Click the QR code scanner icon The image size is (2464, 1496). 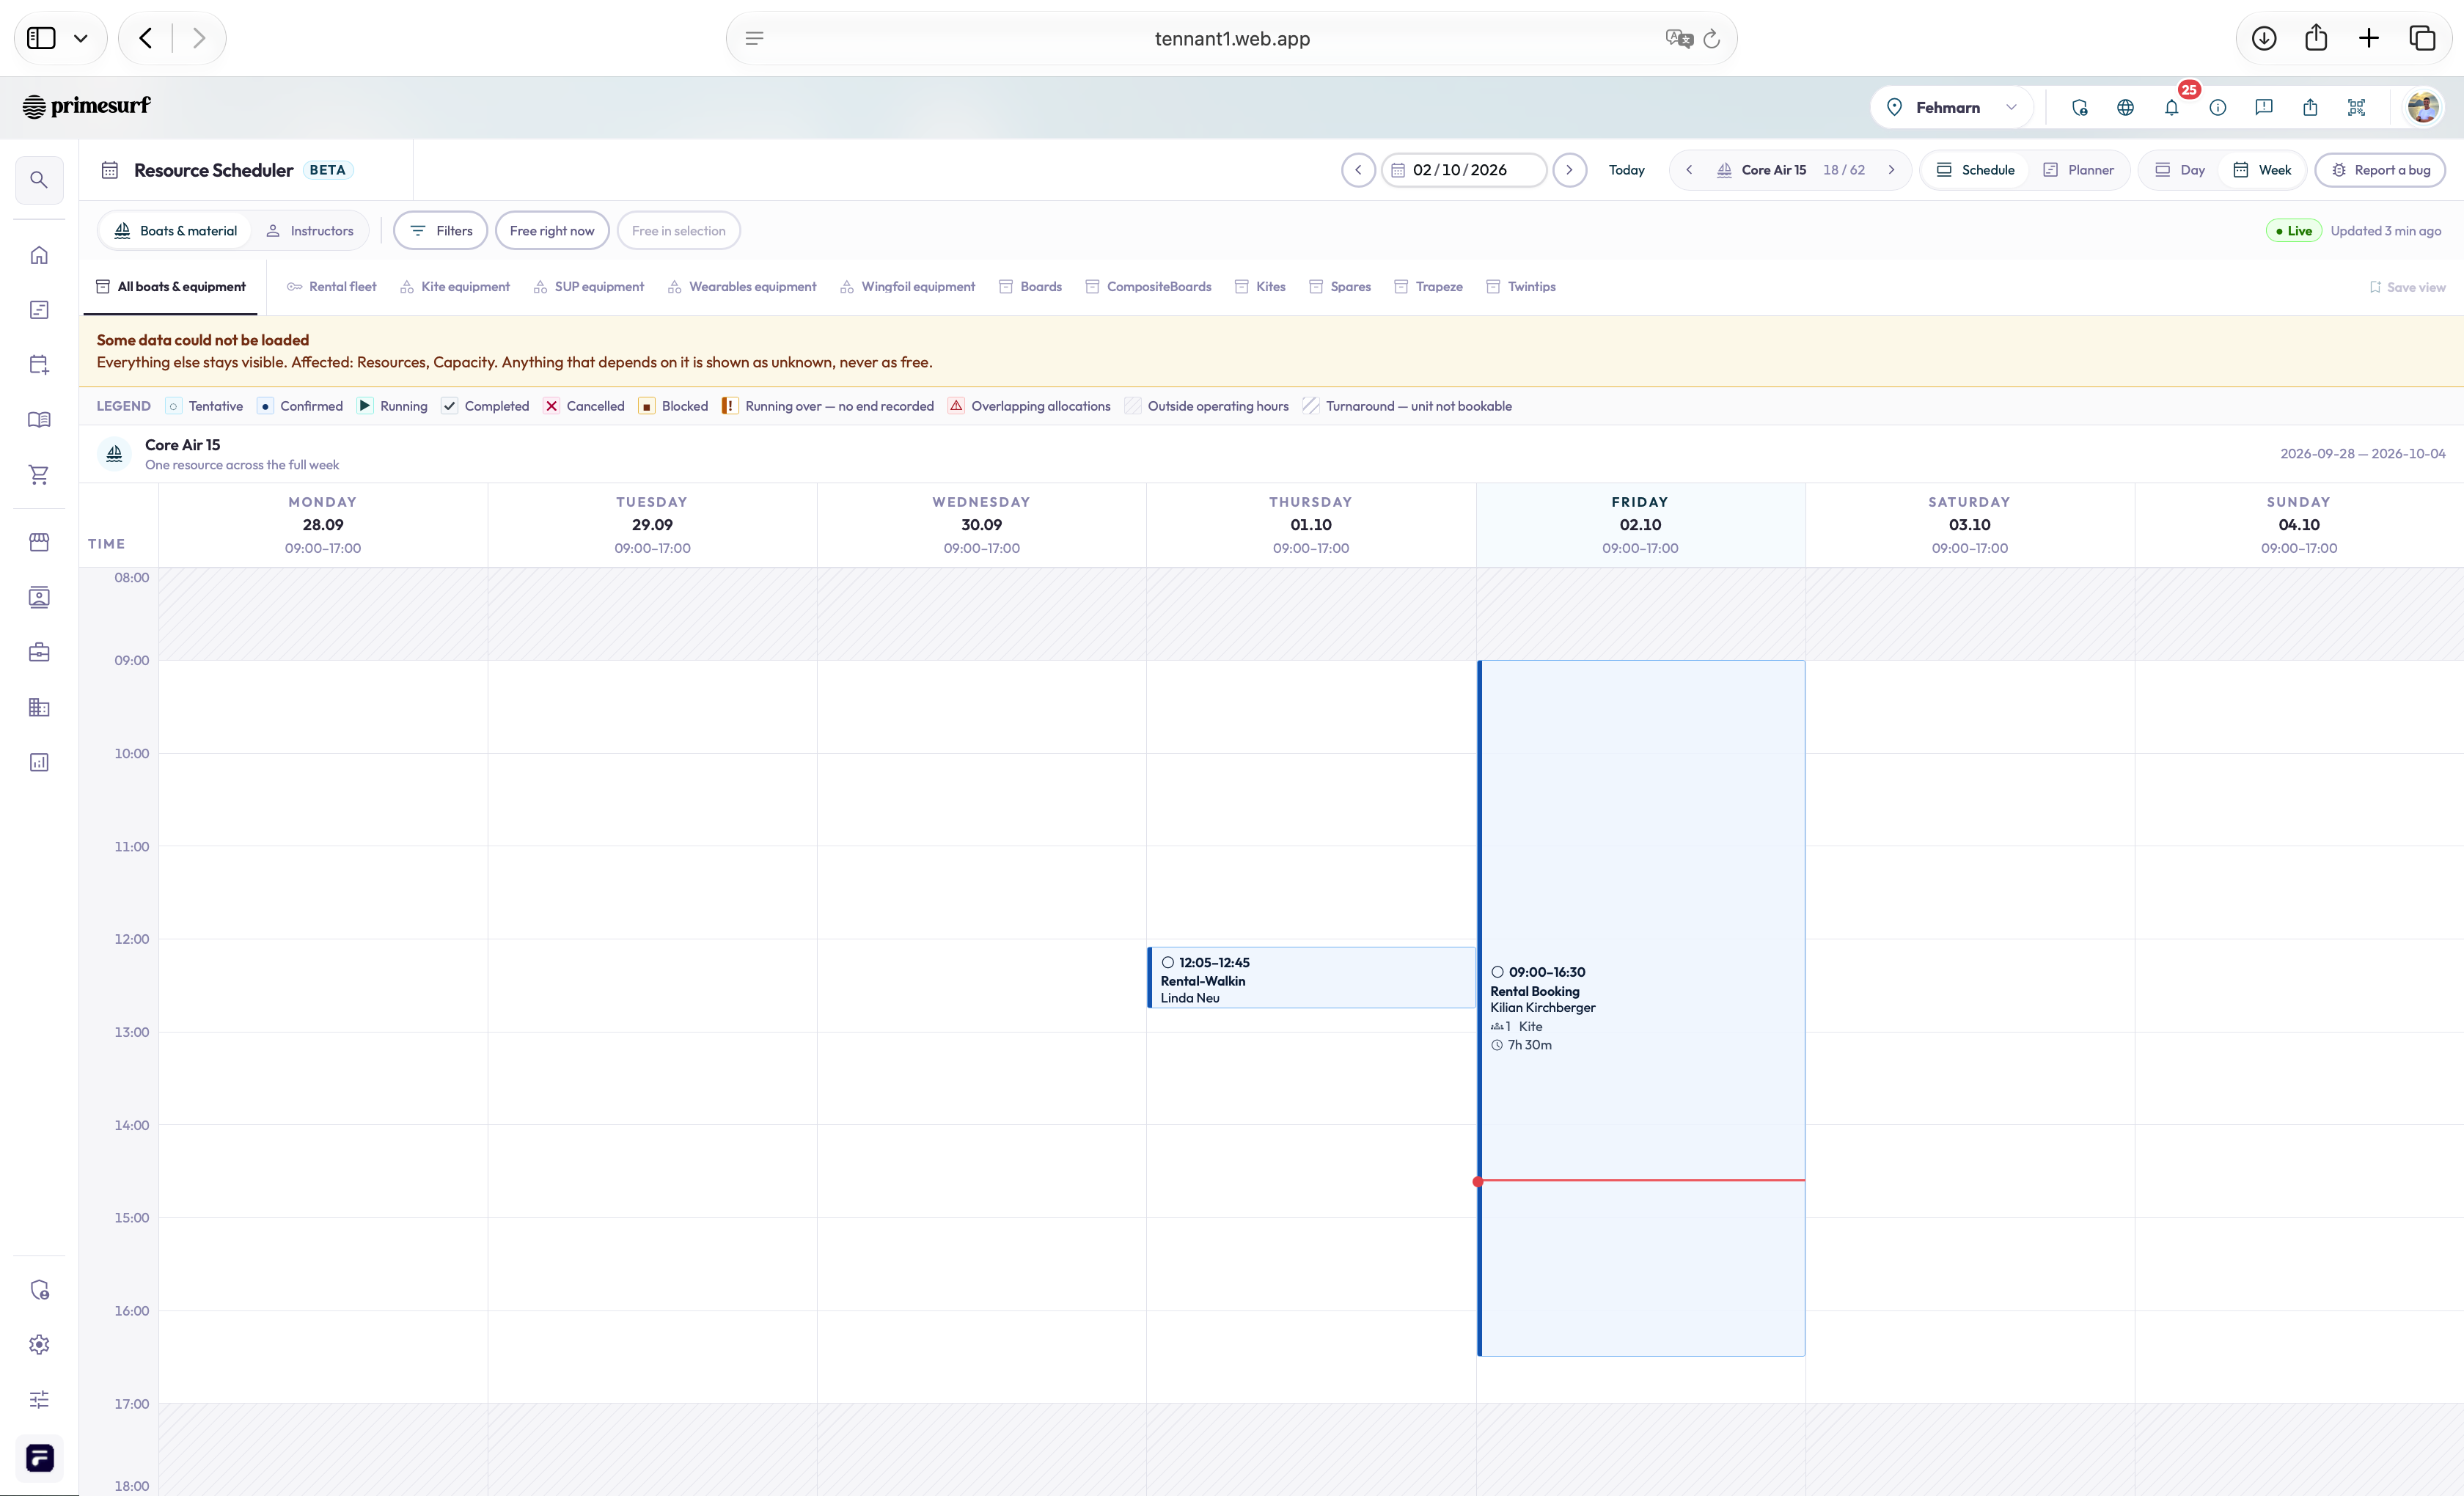click(2356, 107)
